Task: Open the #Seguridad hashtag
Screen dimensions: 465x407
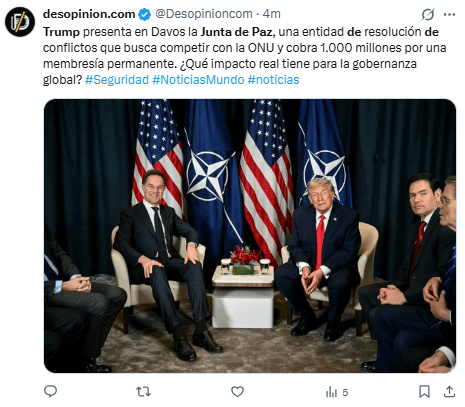Action: [117, 80]
